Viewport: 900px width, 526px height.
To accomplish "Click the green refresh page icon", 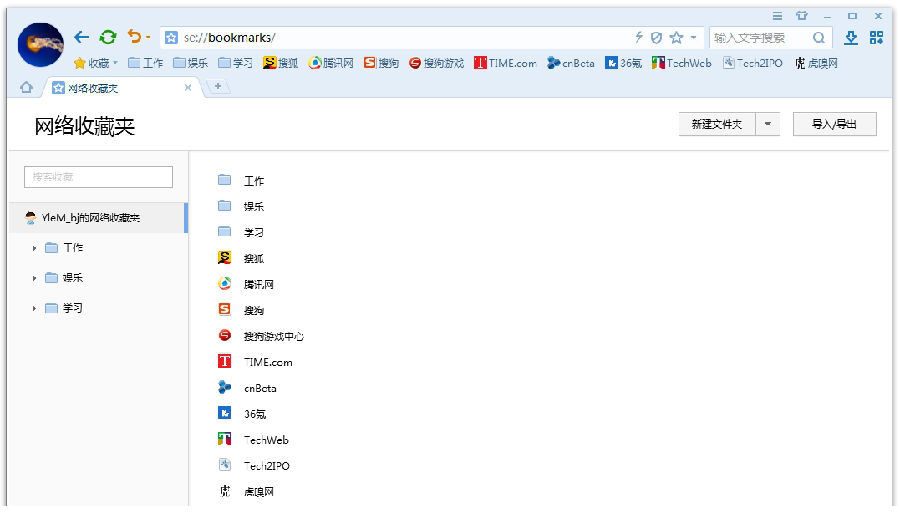I will (x=108, y=37).
